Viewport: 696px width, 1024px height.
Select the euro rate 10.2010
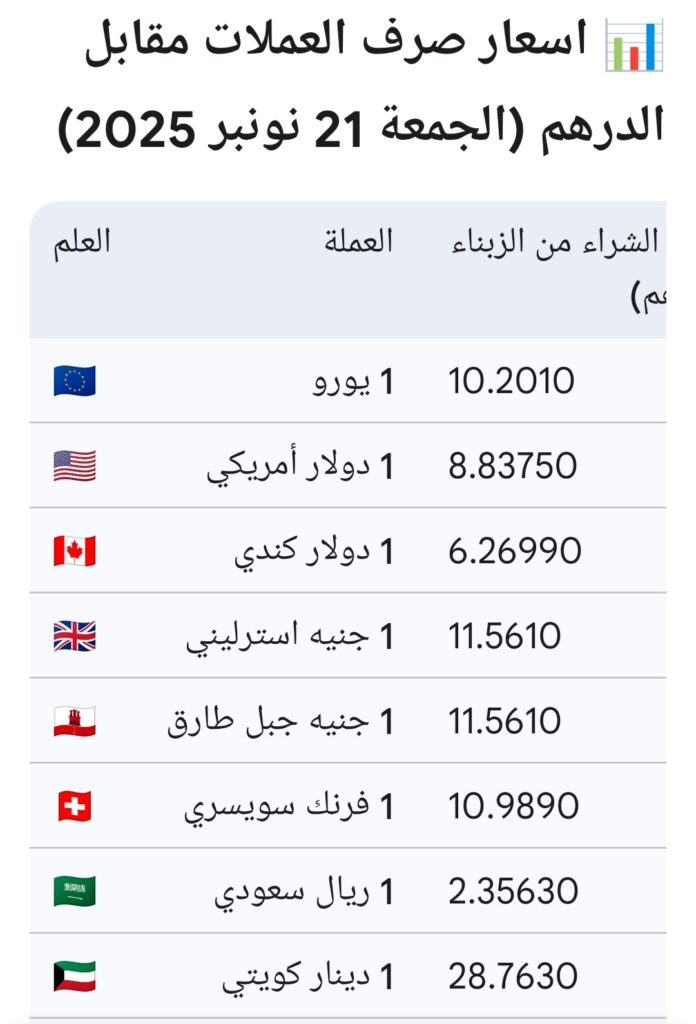click(511, 381)
